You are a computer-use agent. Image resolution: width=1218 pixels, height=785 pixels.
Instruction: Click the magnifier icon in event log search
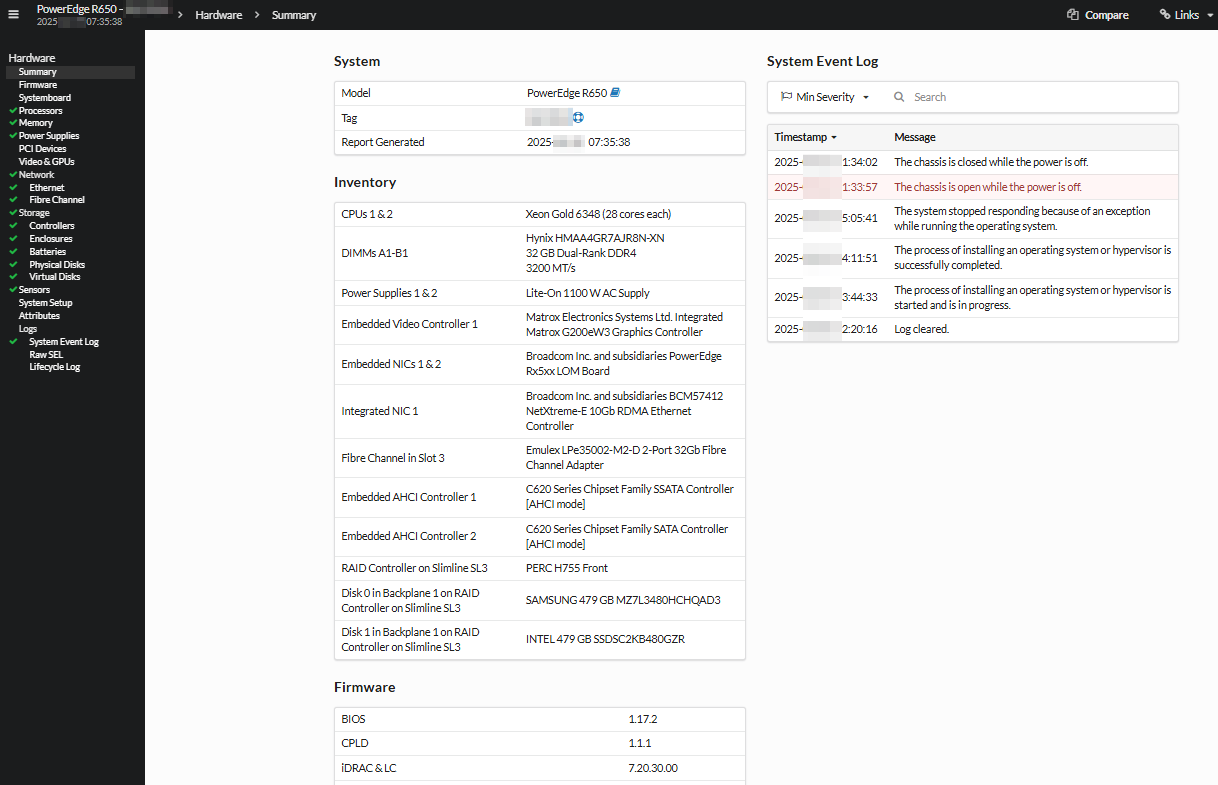click(x=899, y=97)
